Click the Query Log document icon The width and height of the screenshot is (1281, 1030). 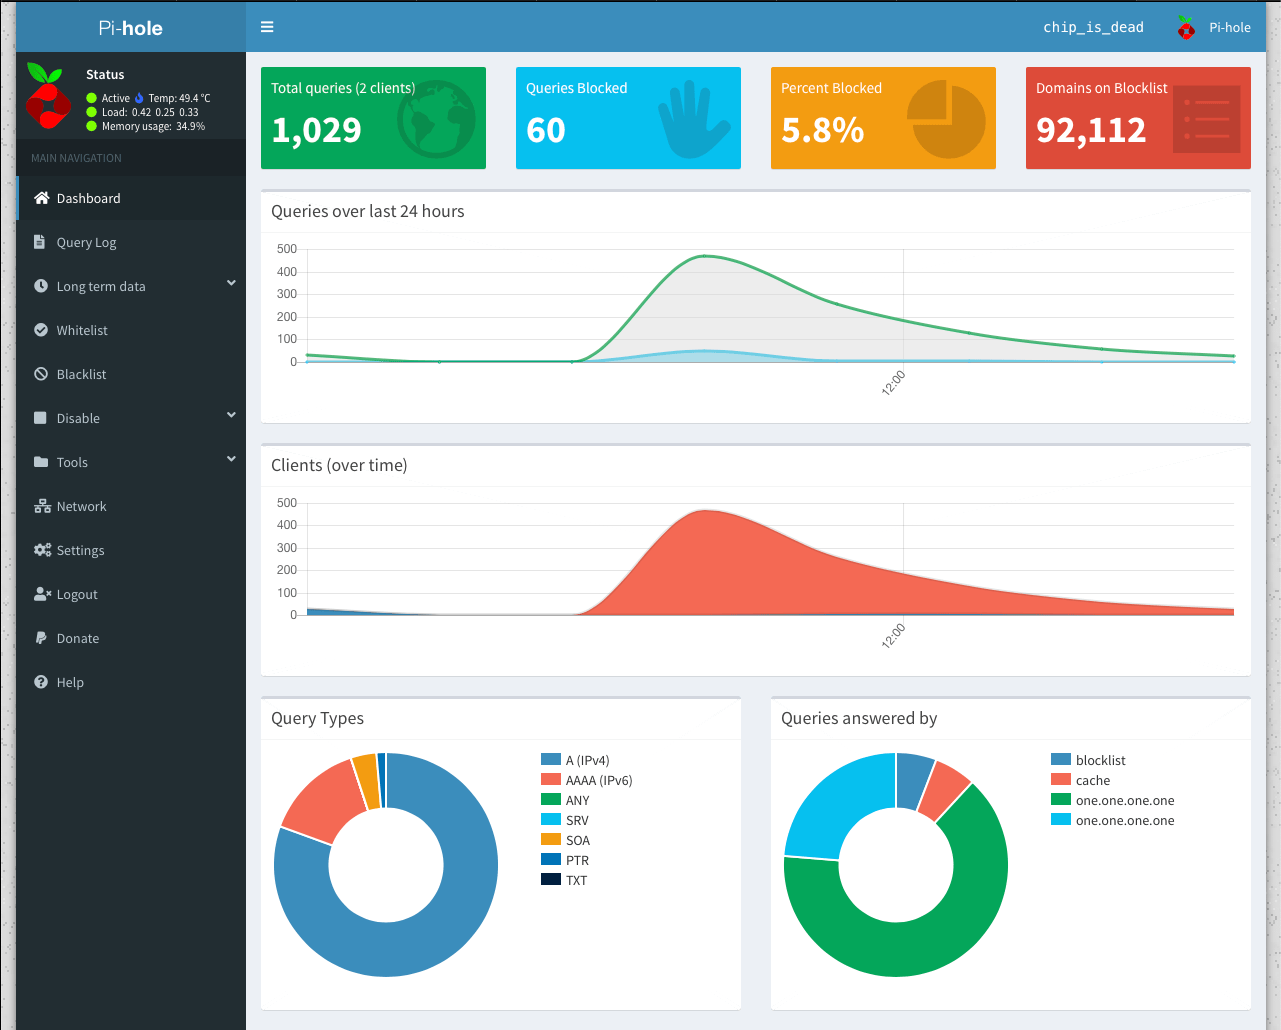coord(40,242)
